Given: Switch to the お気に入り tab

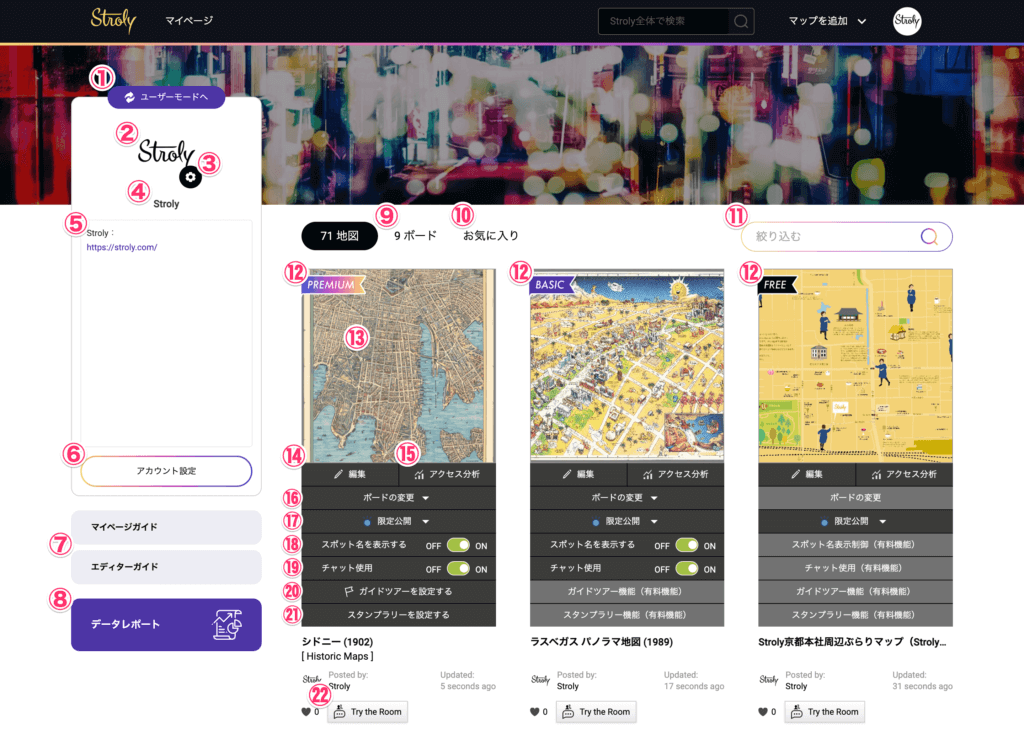Looking at the screenshot, I should pos(490,236).
